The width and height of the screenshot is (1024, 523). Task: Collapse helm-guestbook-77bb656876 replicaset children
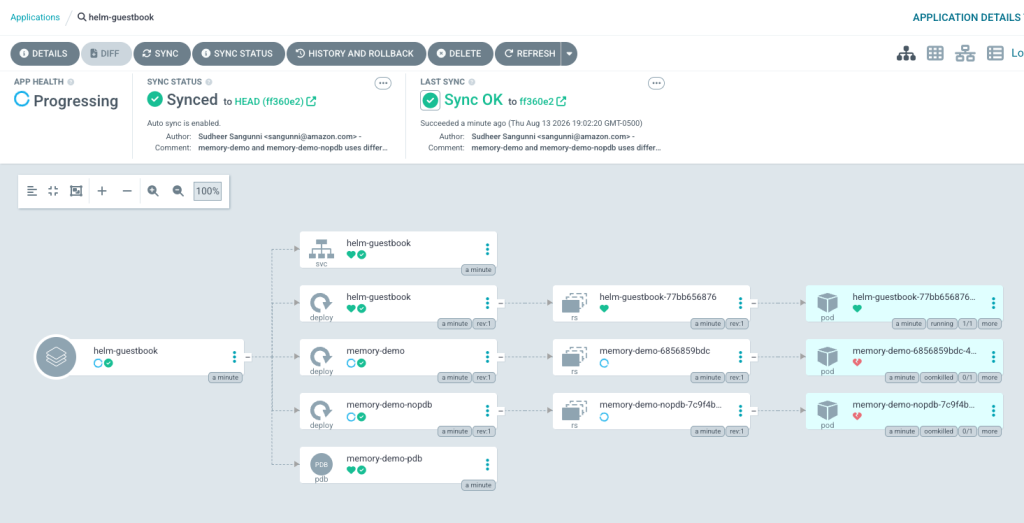pyautogui.click(x=754, y=303)
